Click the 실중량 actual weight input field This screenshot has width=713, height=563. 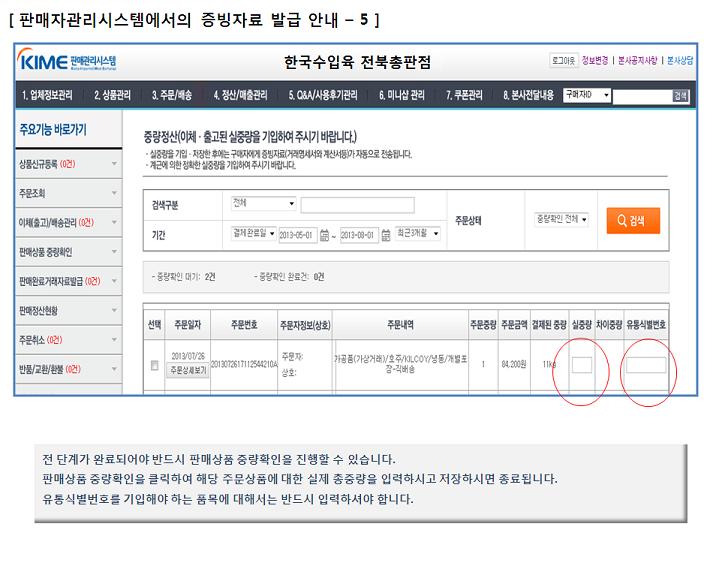pos(582,366)
